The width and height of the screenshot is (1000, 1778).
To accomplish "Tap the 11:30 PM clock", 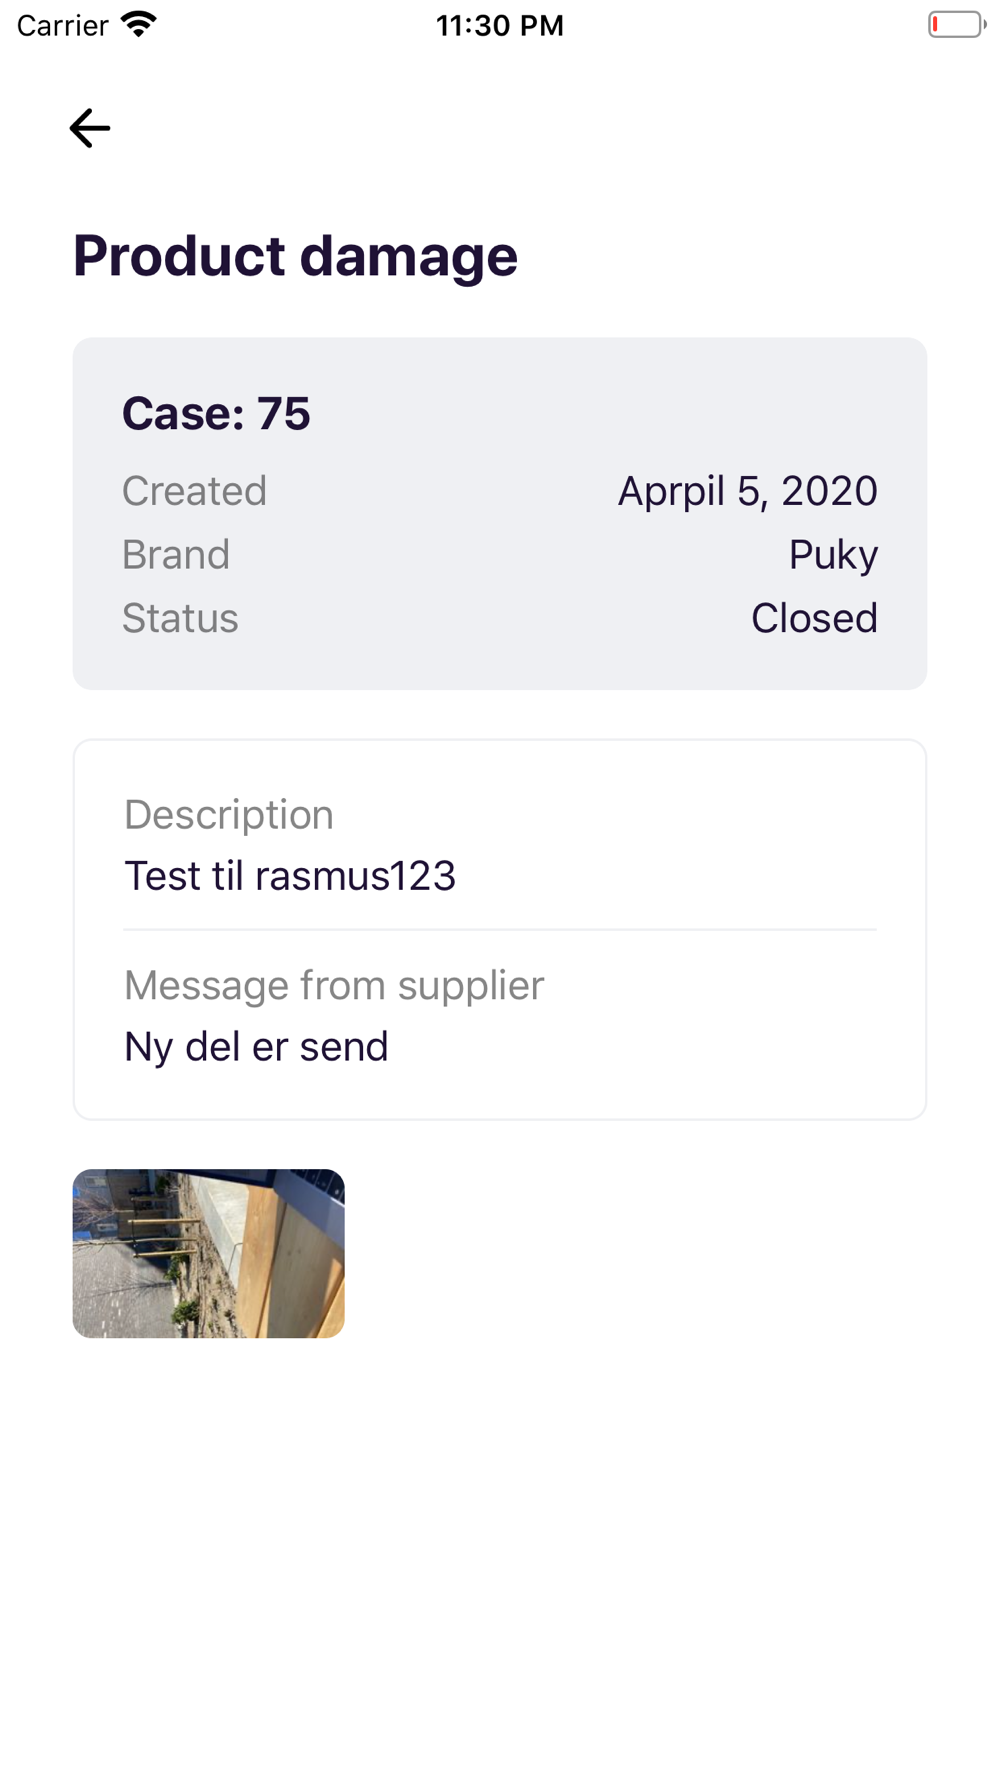I will pyautogui.click(x=500, y=25).
